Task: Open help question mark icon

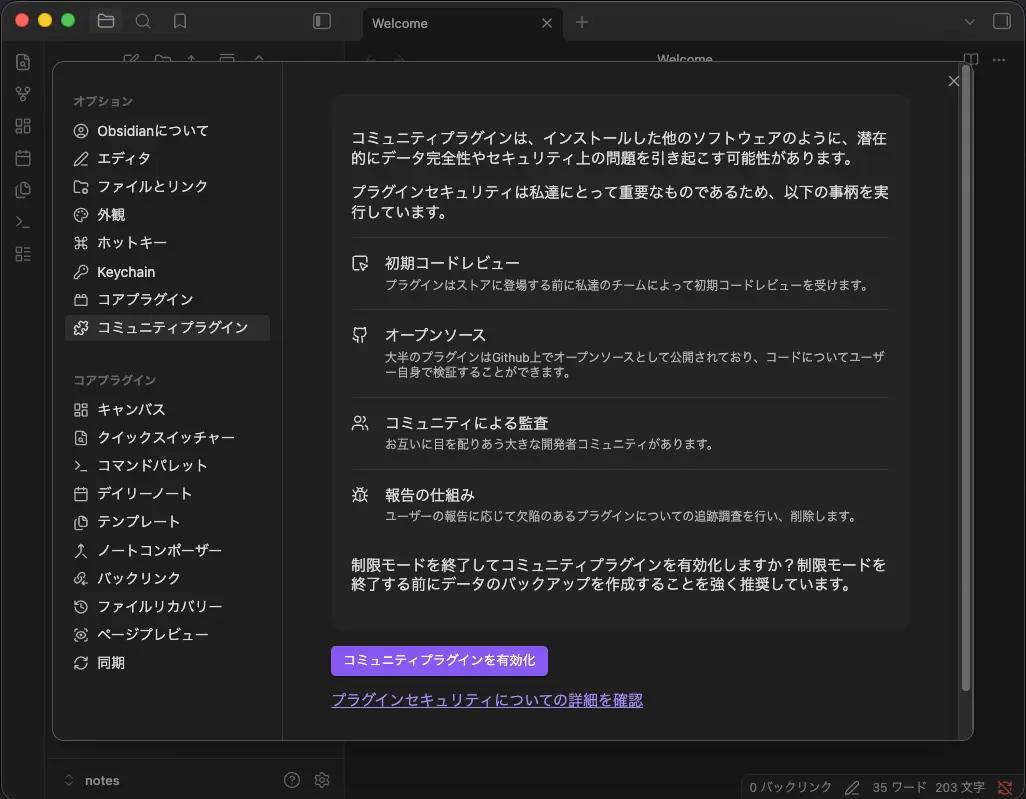Action: [x=292, y=780]
